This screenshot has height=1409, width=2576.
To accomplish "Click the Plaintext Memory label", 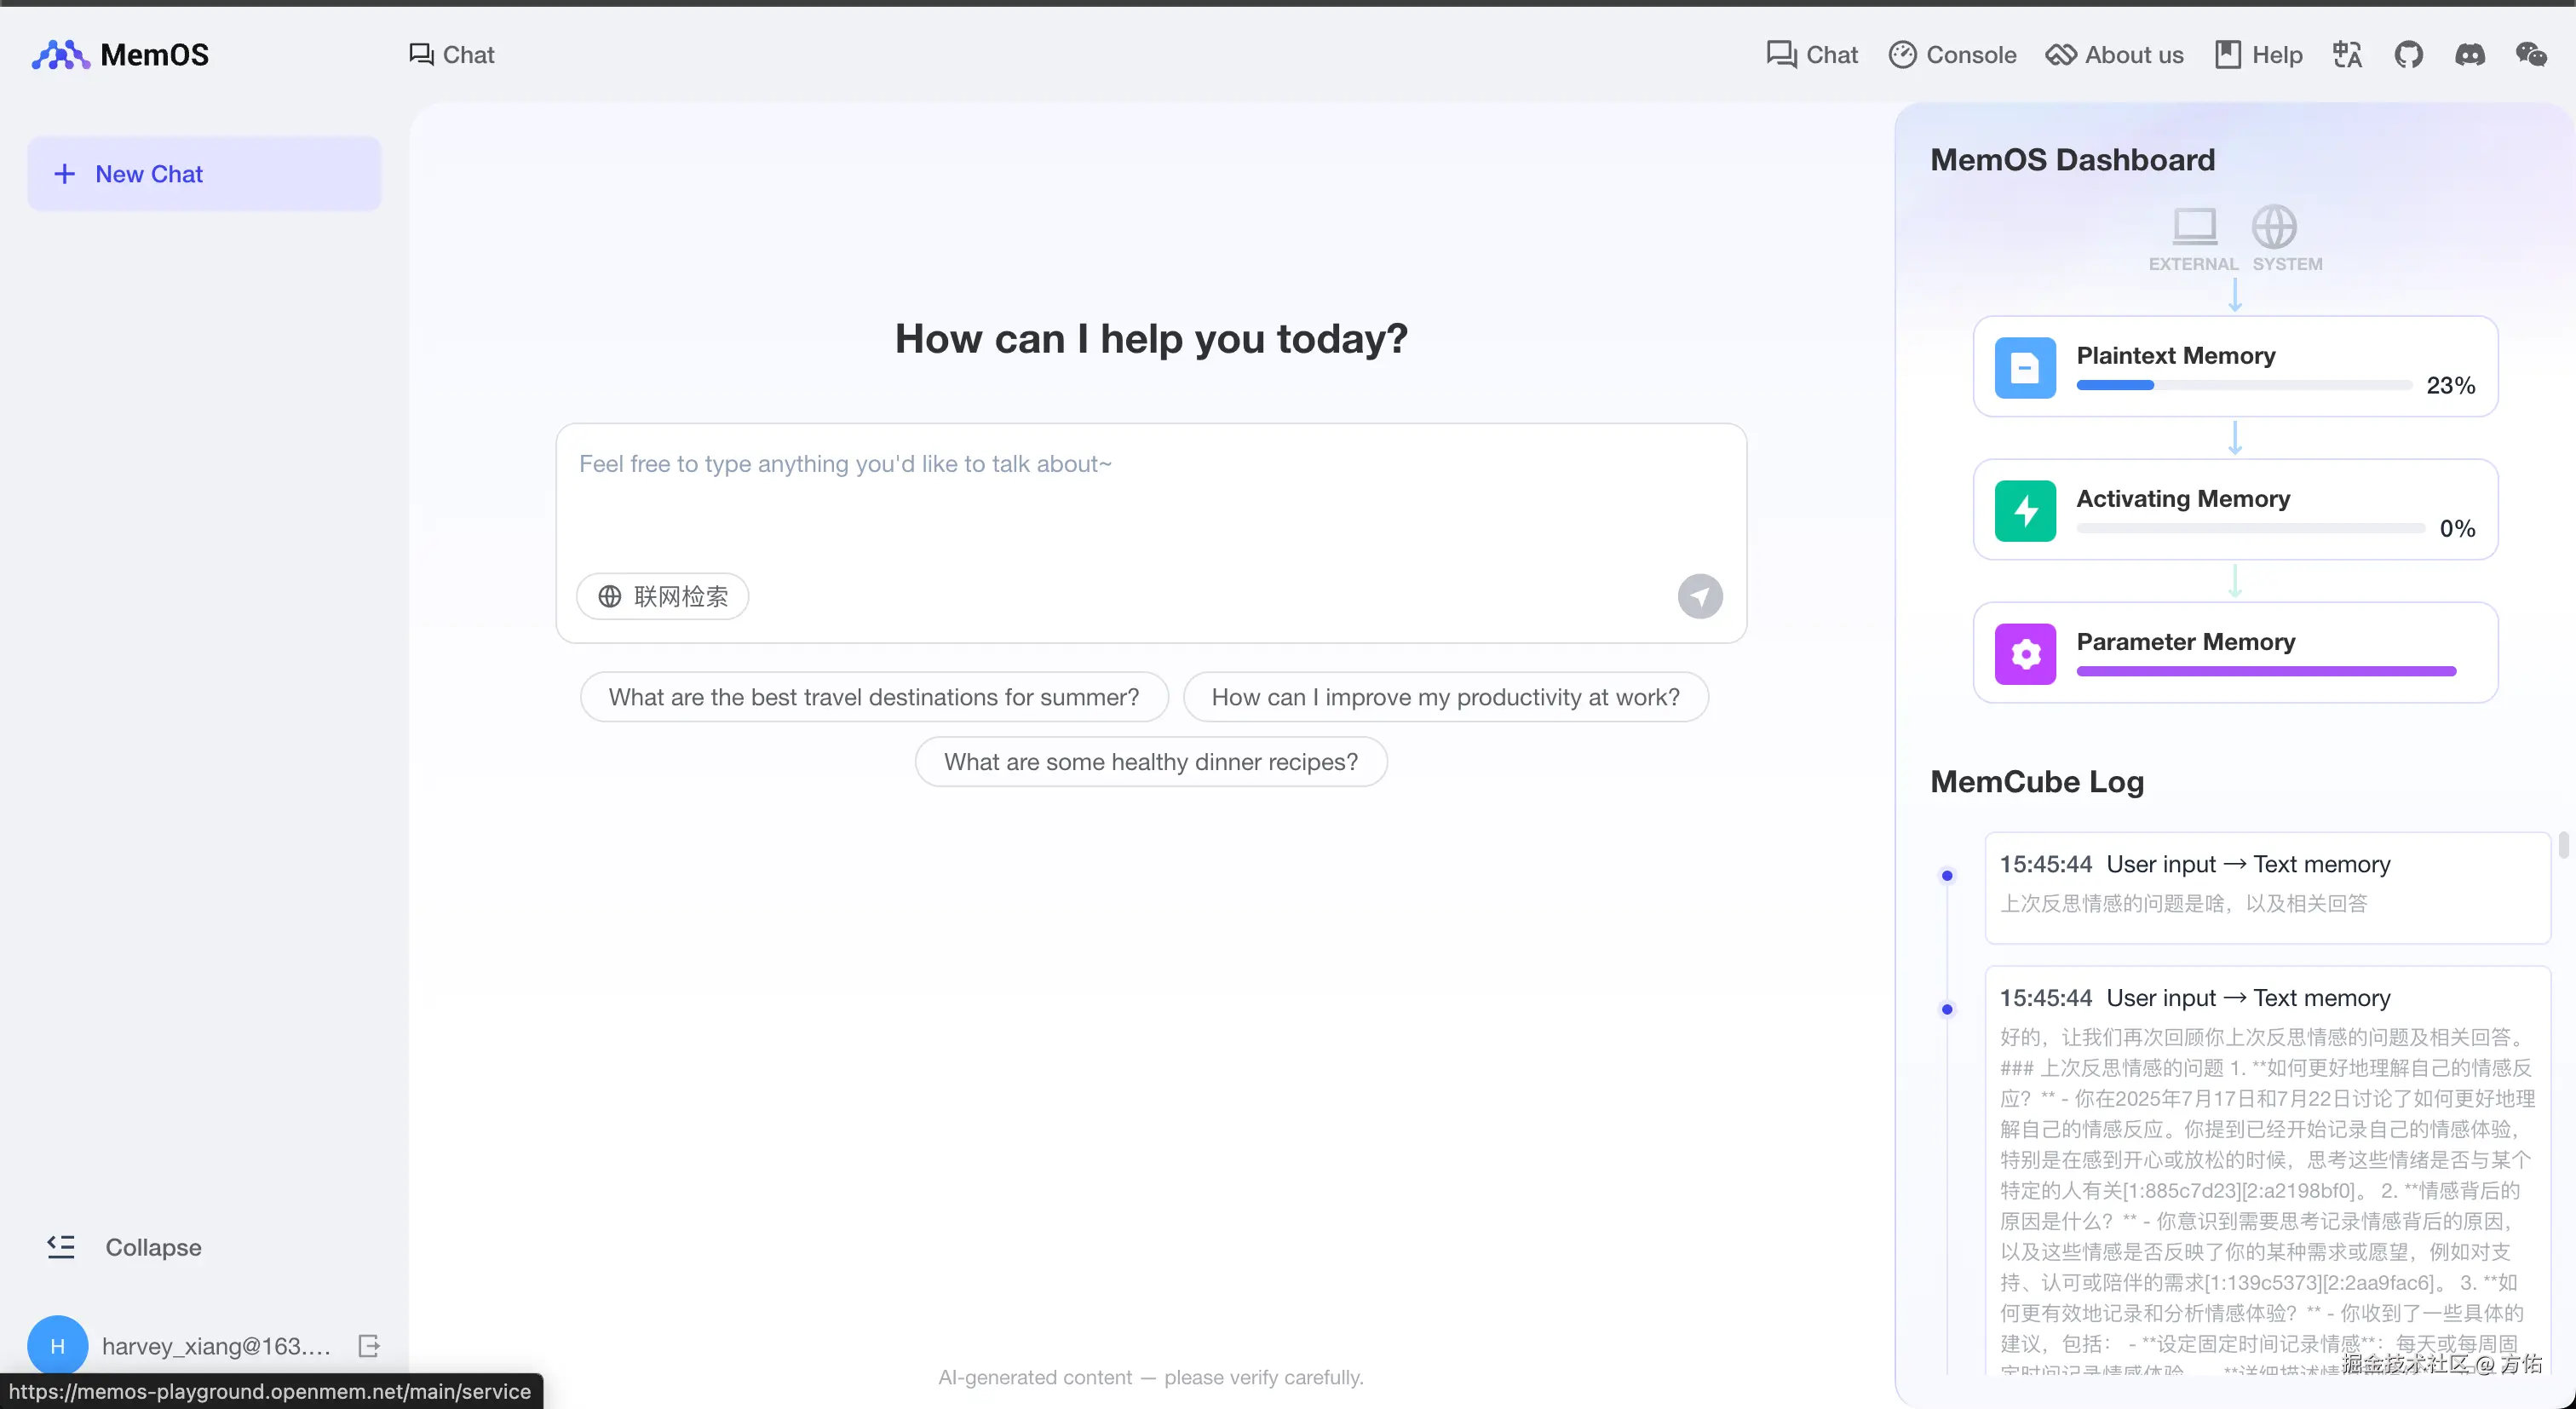I will [x=2175, y=355].
